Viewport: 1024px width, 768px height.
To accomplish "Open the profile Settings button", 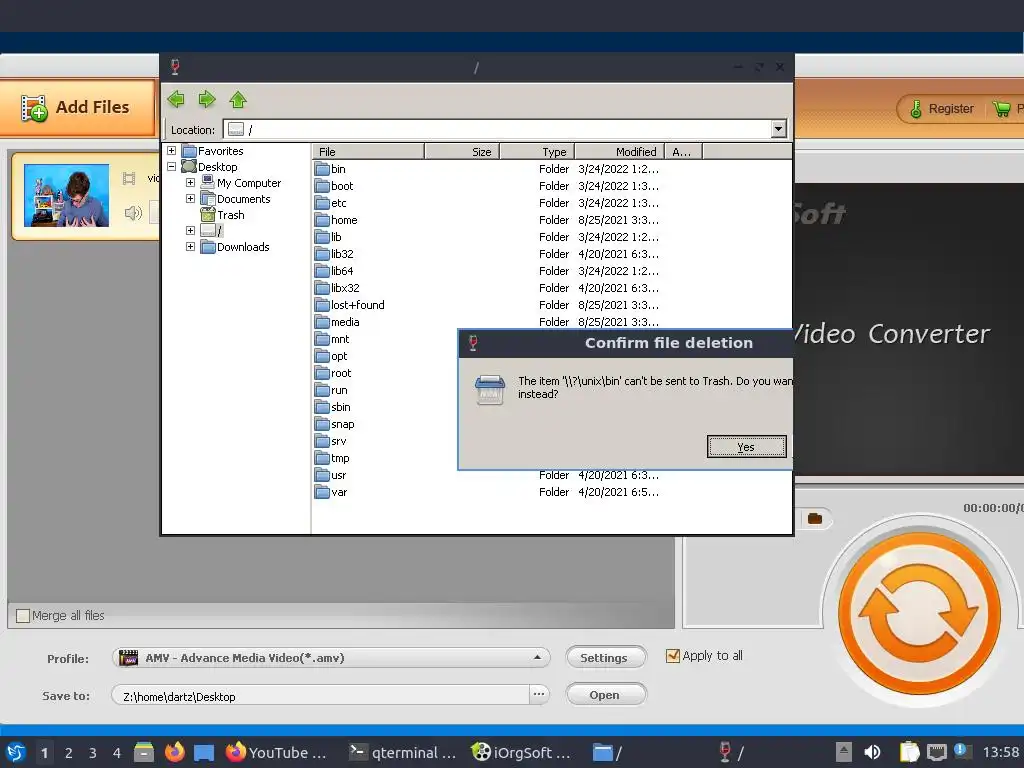I will (605, 658).
